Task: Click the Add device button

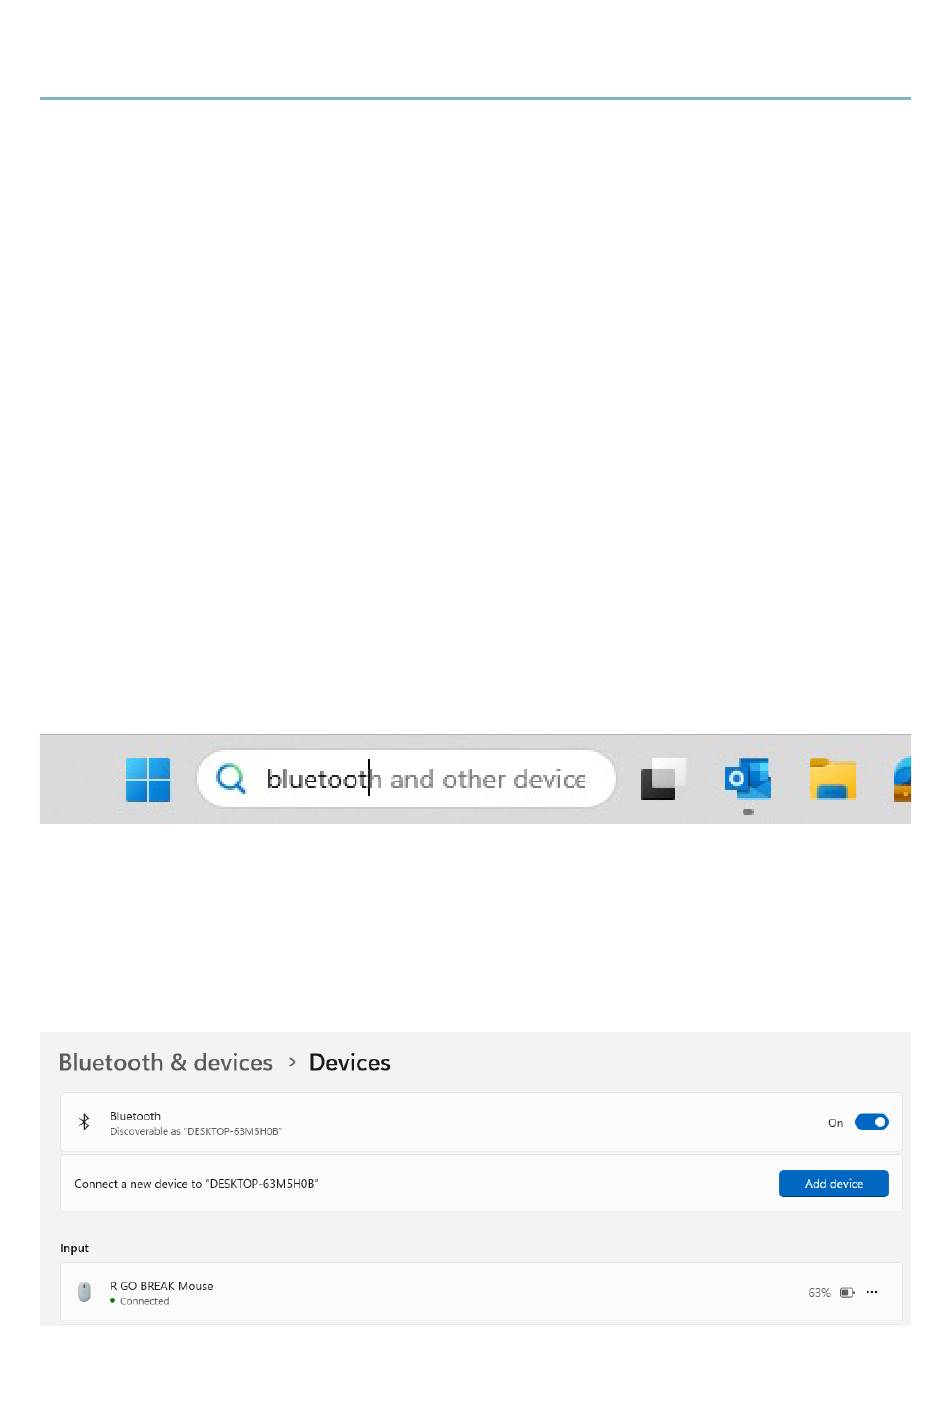Action: coord(834,1183)
